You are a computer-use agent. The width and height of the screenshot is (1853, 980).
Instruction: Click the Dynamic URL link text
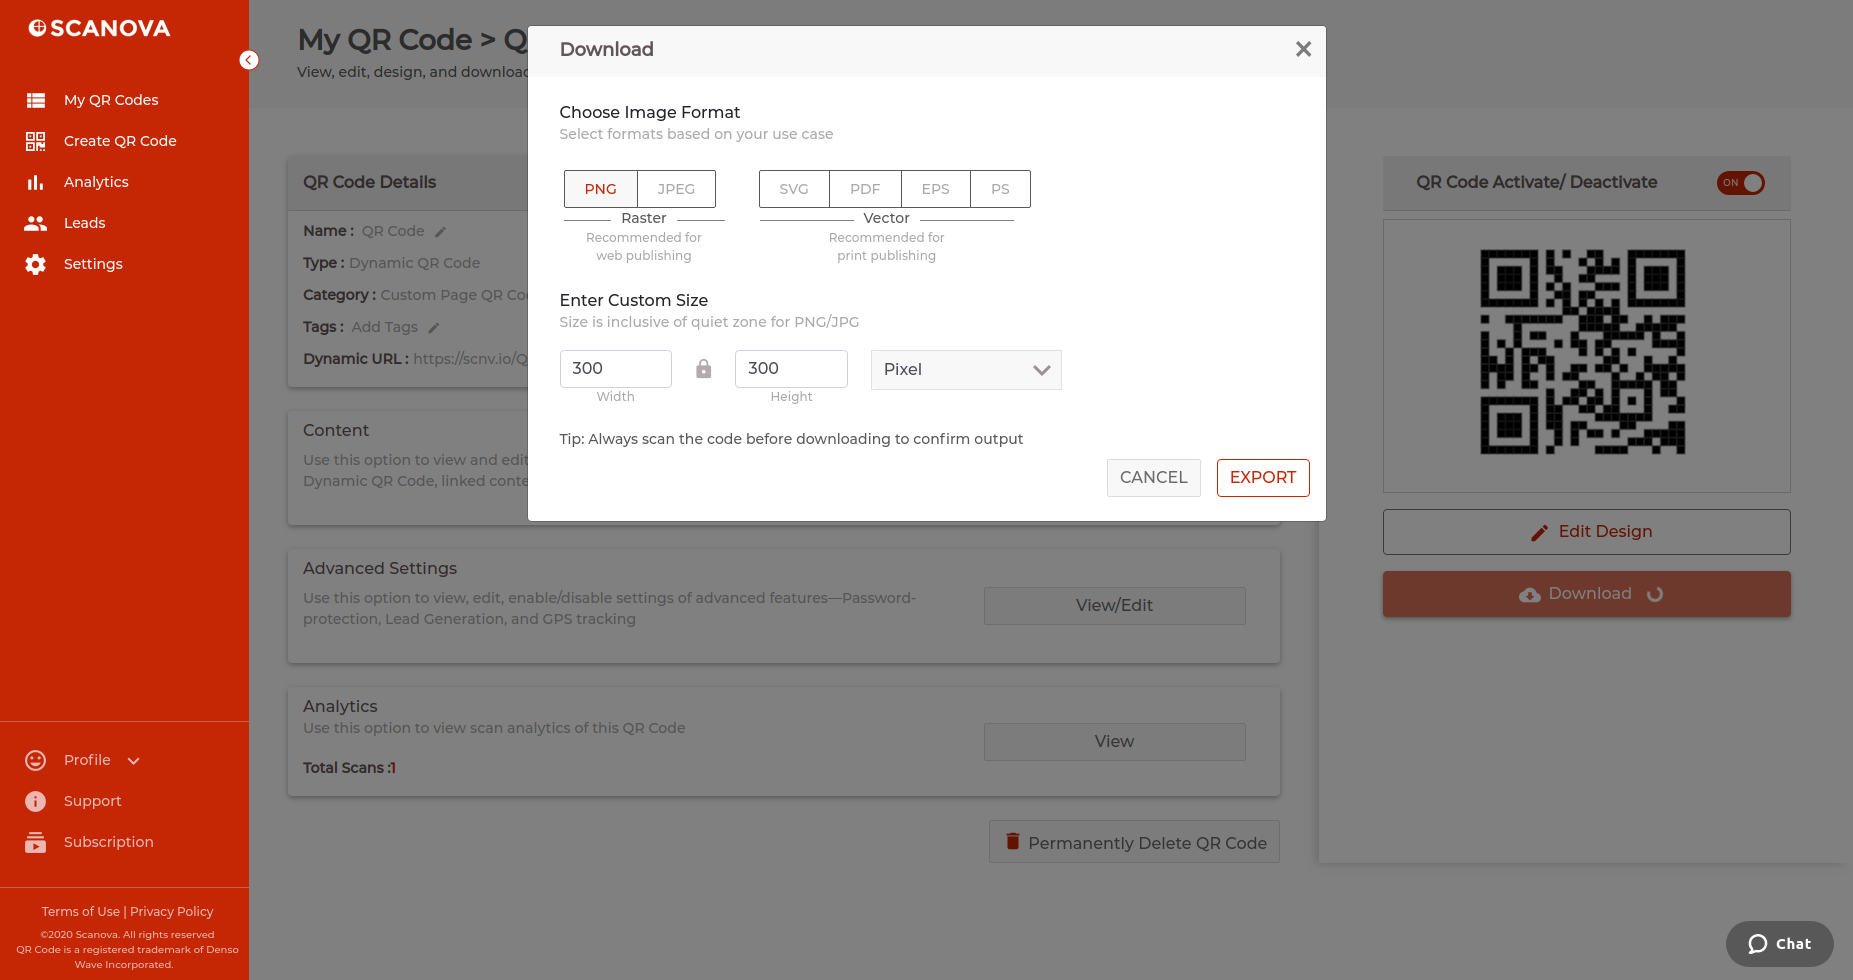coord(470,359)
